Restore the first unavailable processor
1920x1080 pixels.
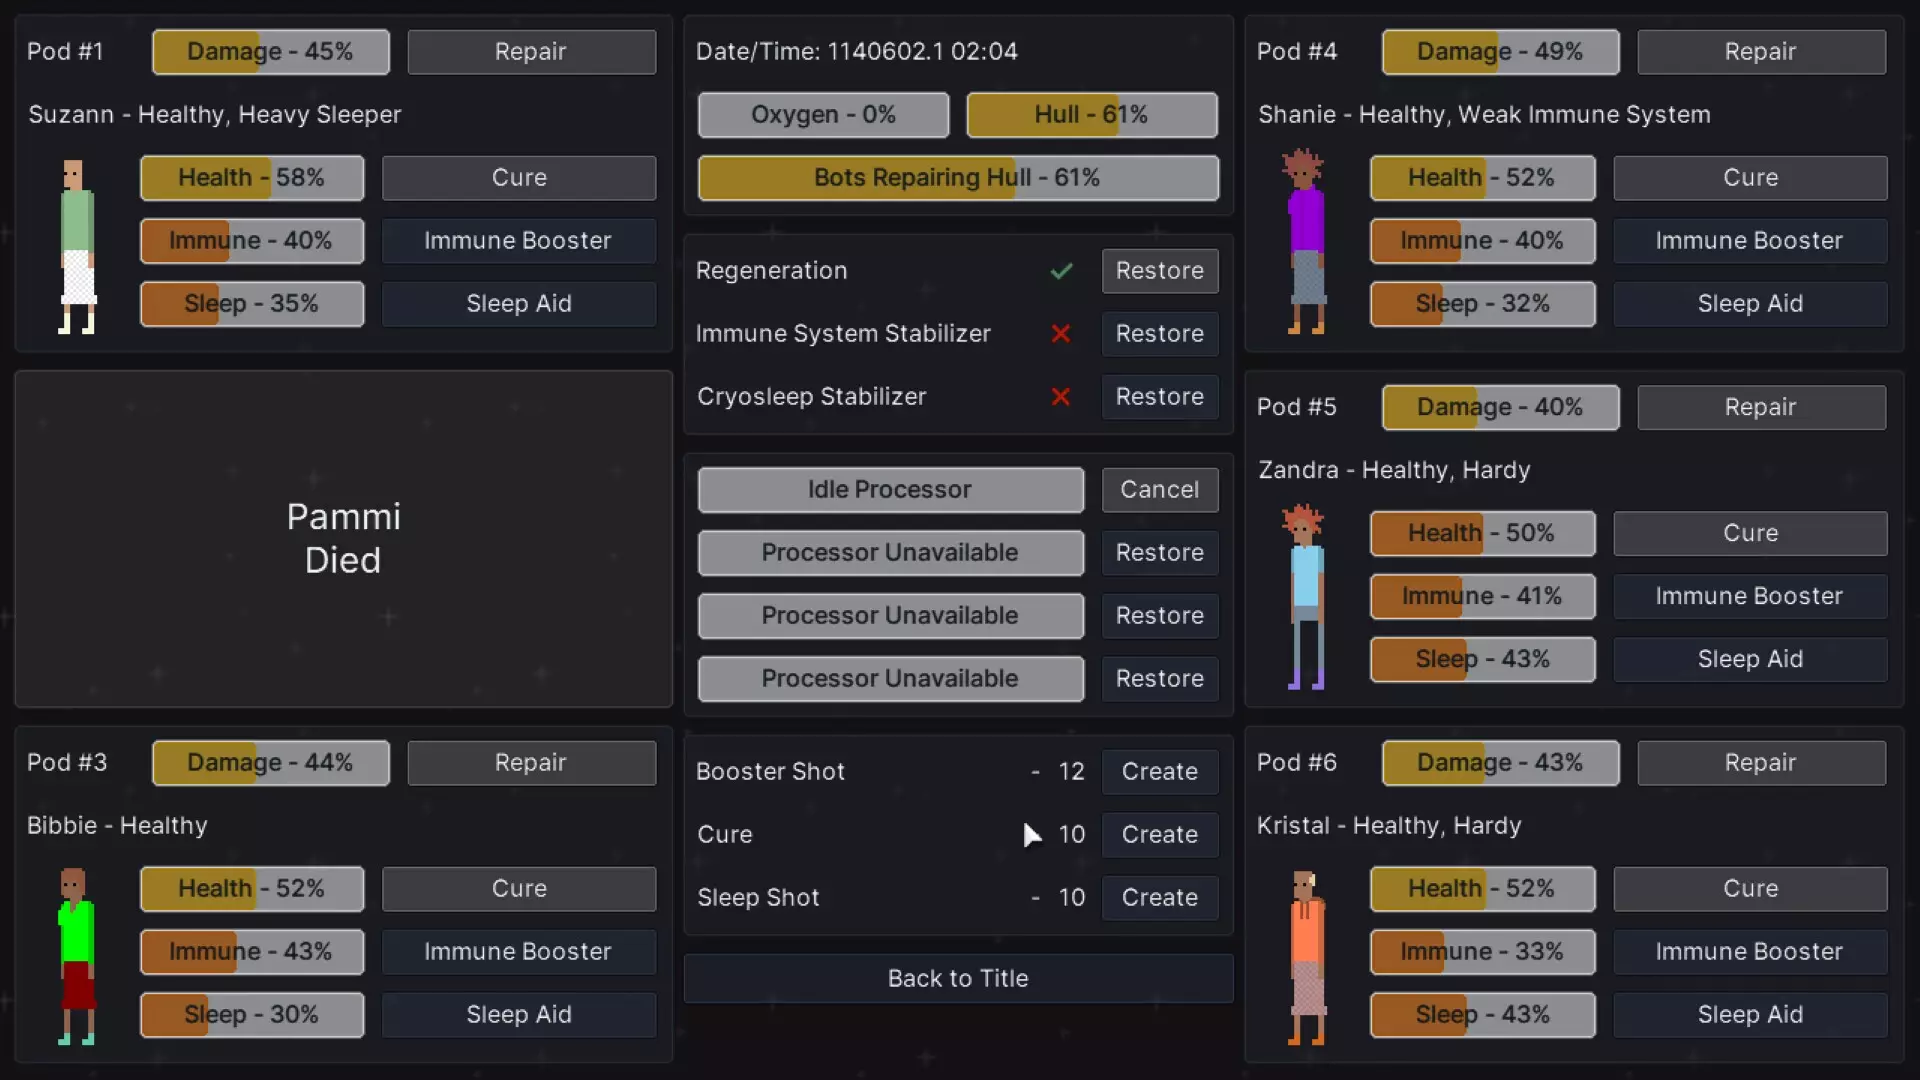click(x=1159, y=553)
